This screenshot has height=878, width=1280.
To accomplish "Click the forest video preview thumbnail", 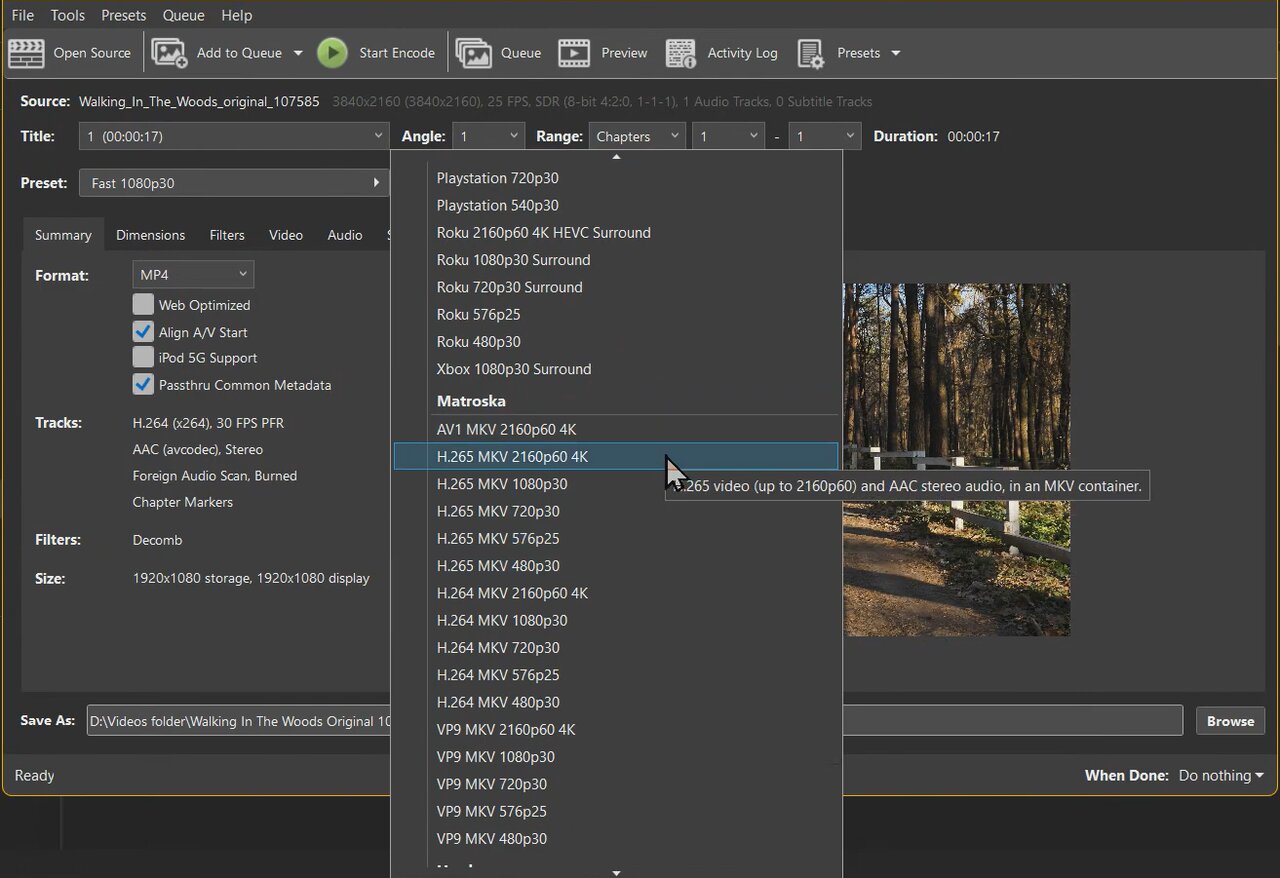I will [956, 459].
